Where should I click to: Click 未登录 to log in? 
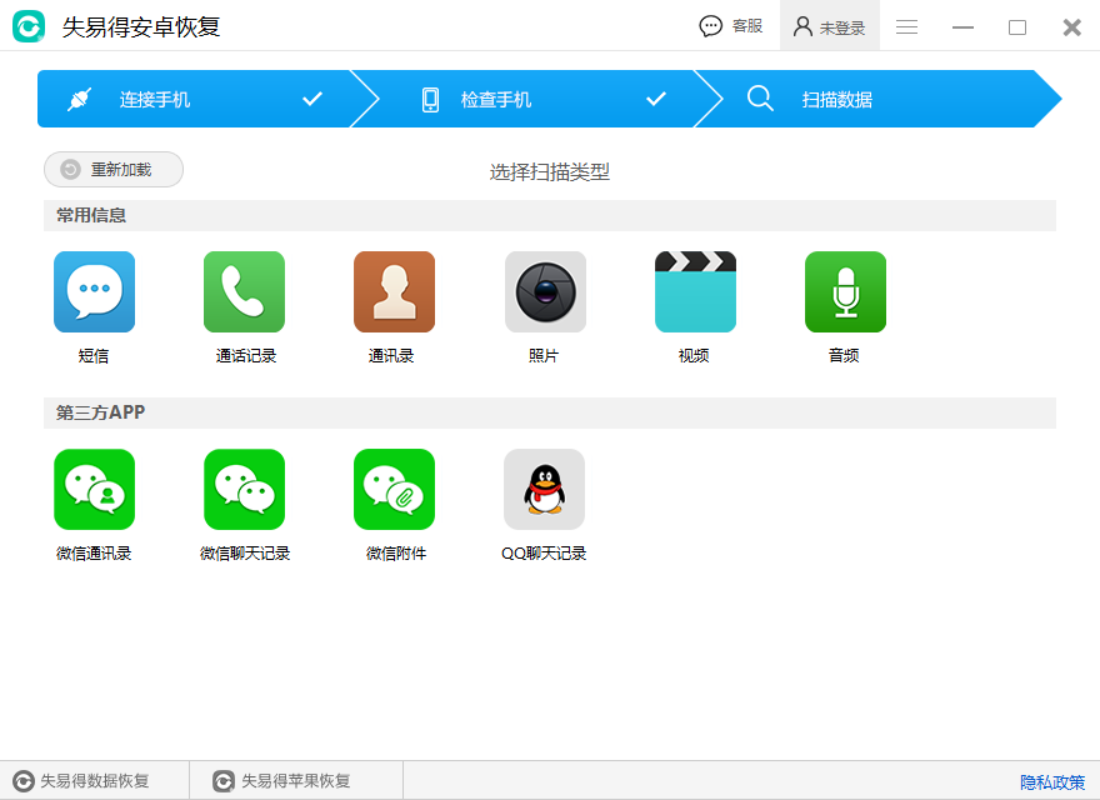click(829, 27)
